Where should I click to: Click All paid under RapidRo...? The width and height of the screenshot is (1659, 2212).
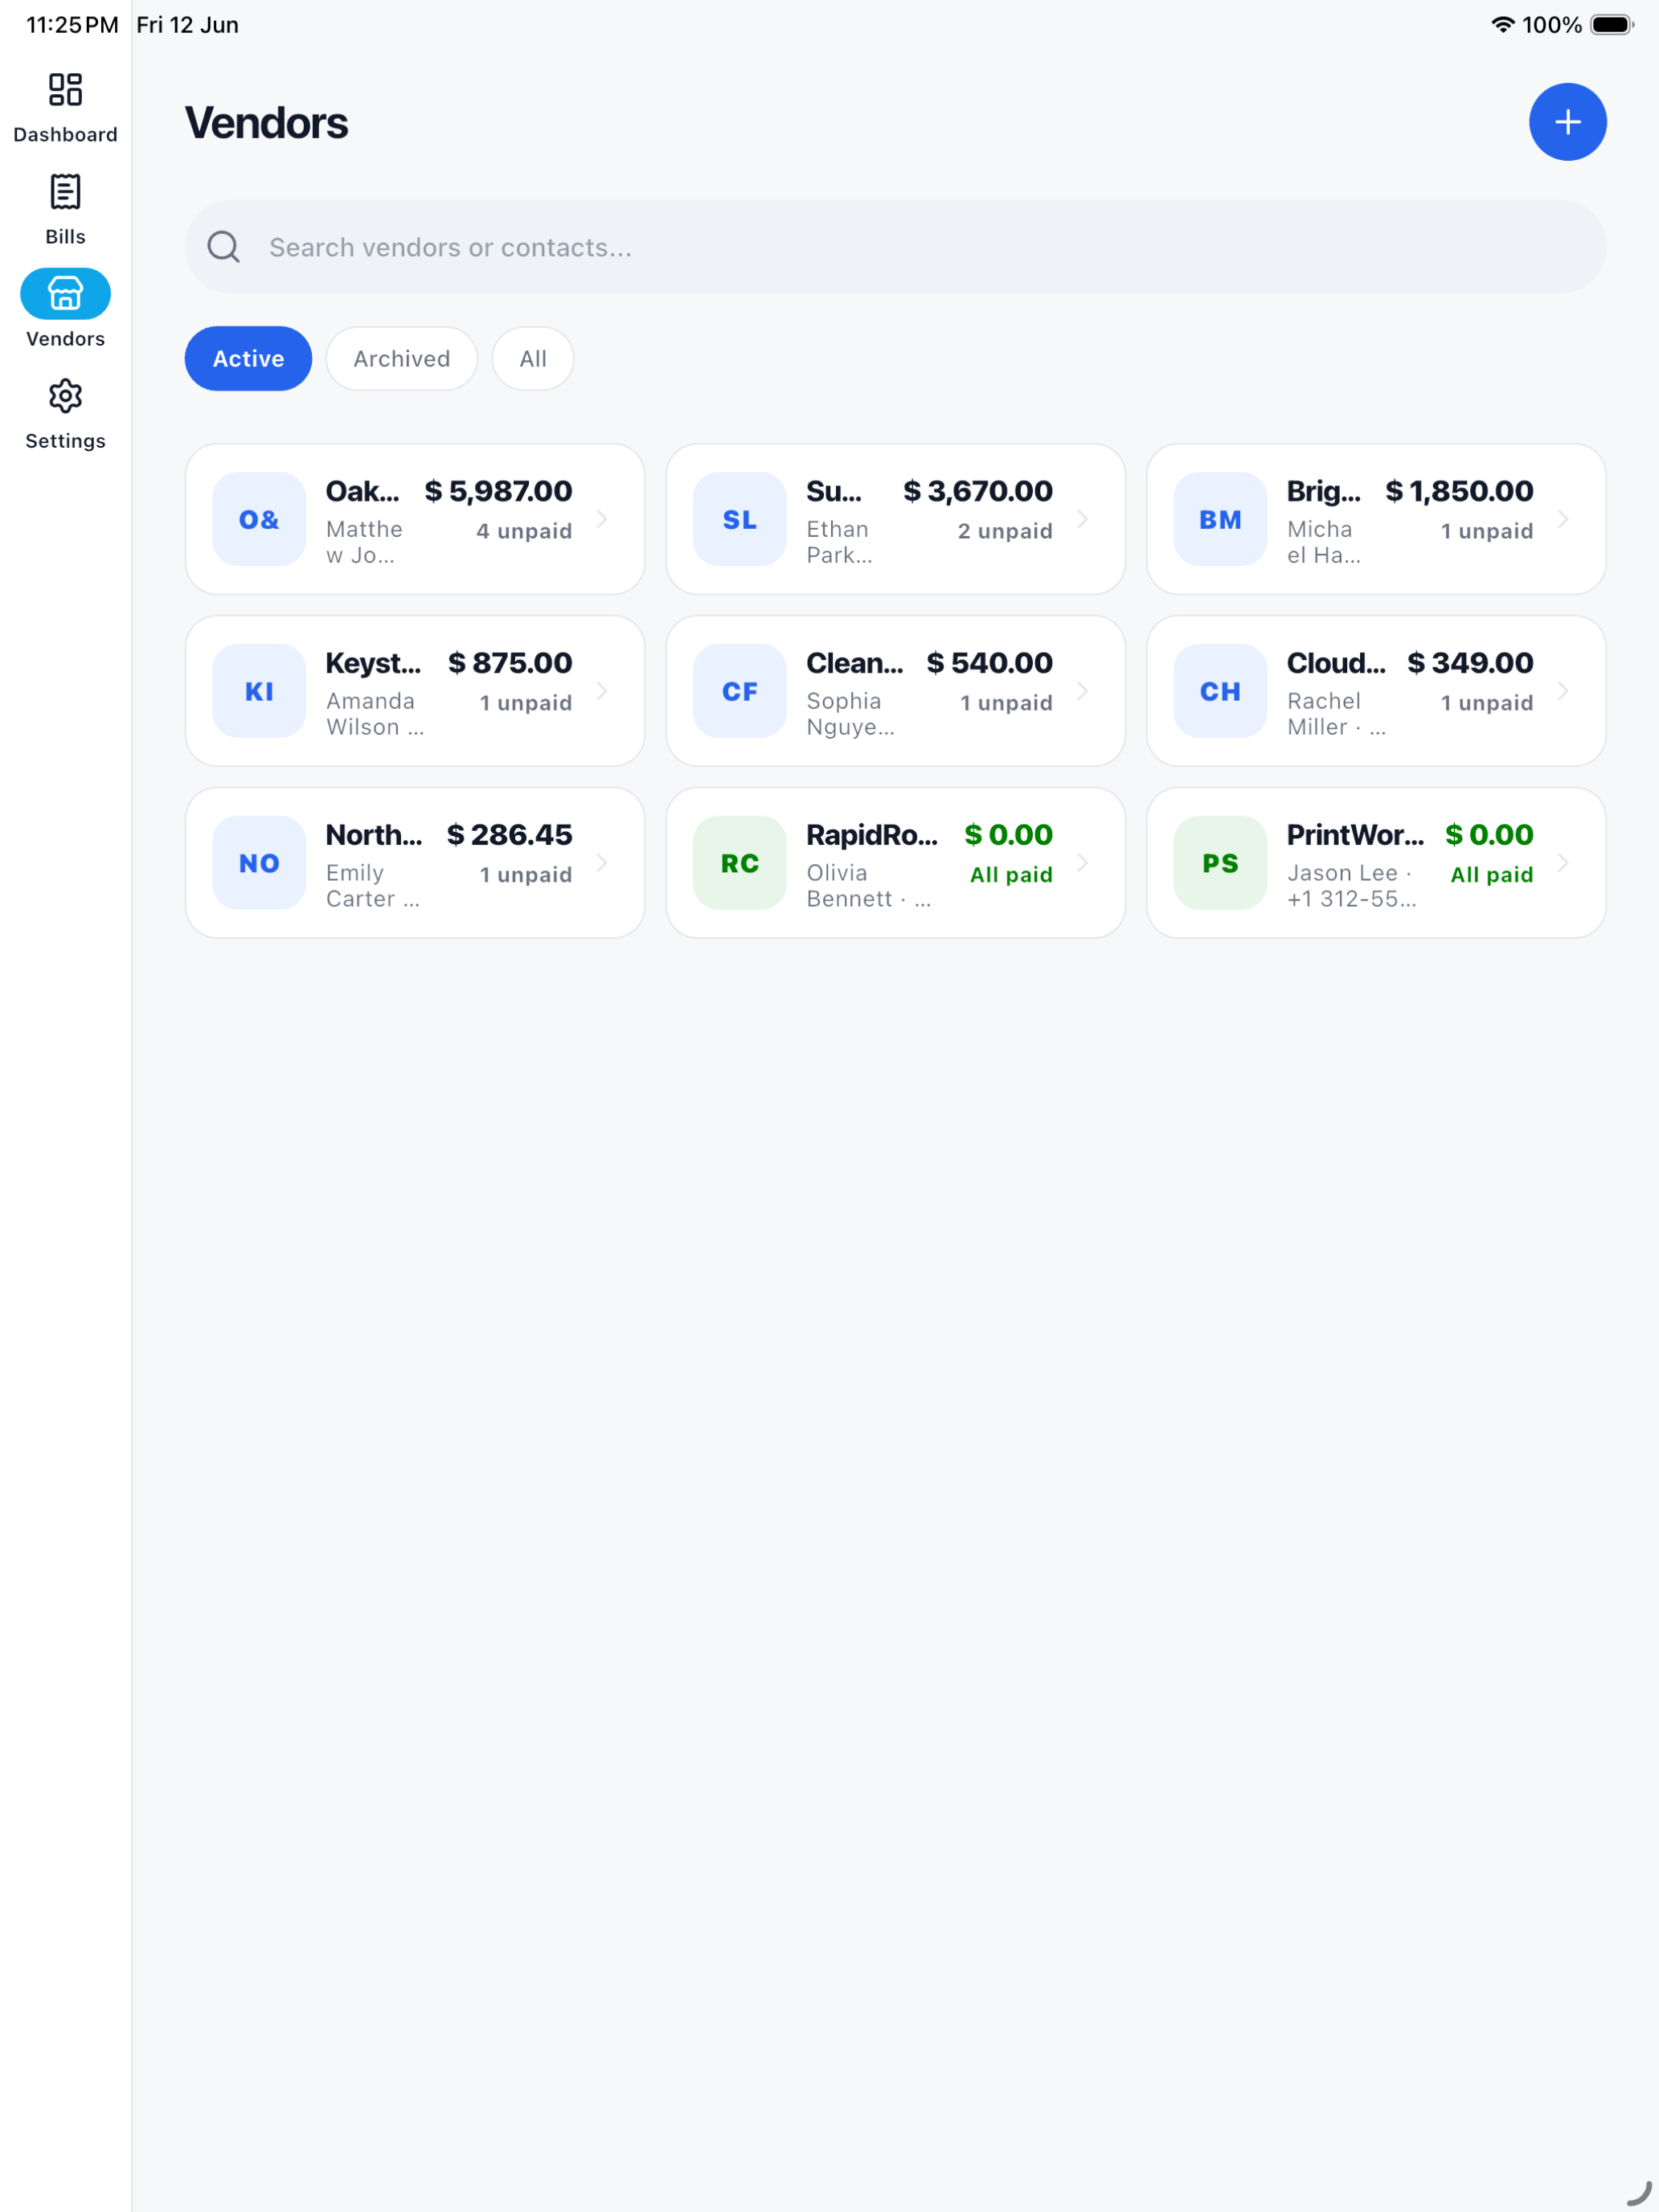1011,875
